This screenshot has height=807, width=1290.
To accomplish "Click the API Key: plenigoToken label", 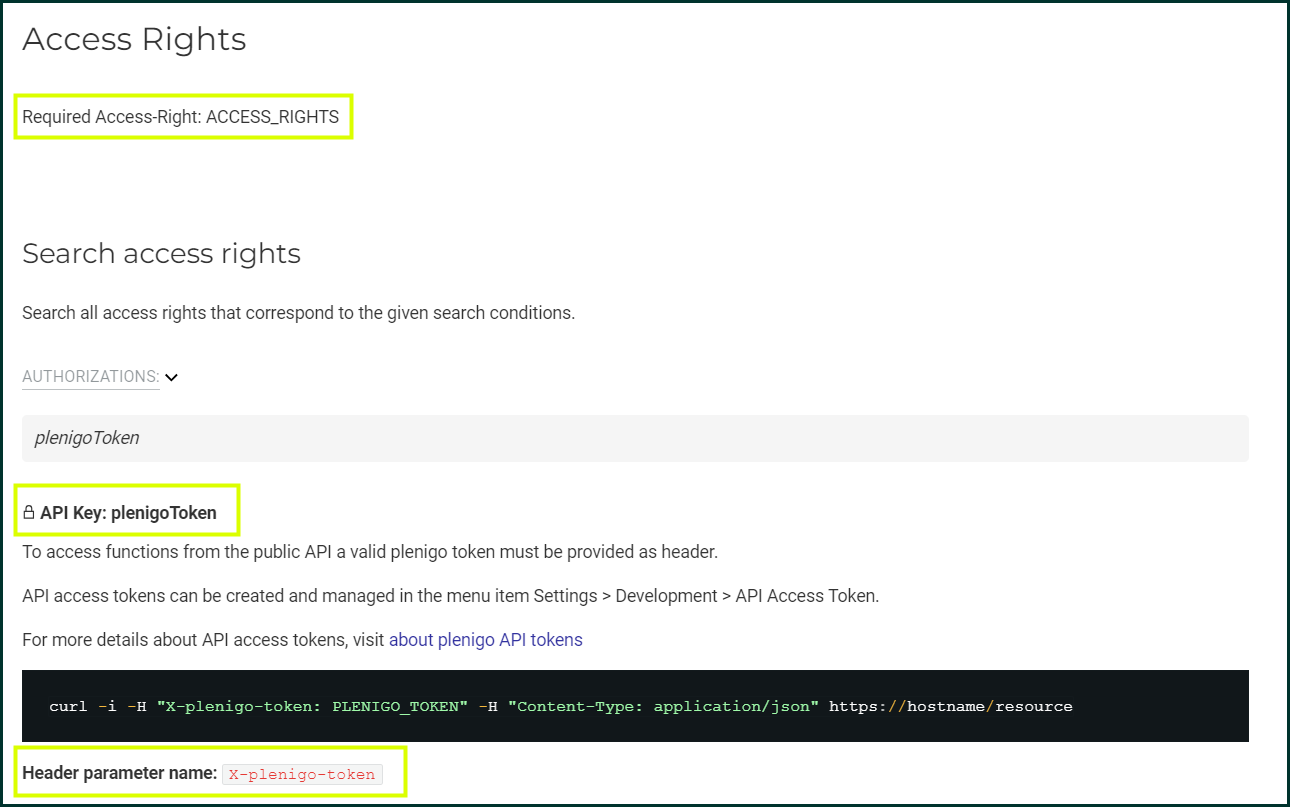I will coord(128,513).
